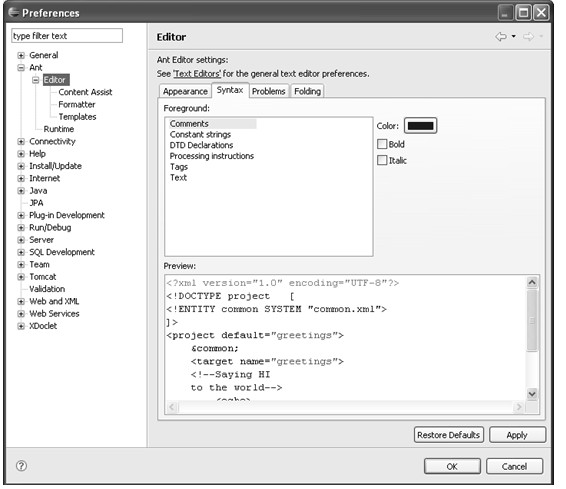Click the Restore Defaults button
This screenshot has width=566, height=489.
coord(448,435)
